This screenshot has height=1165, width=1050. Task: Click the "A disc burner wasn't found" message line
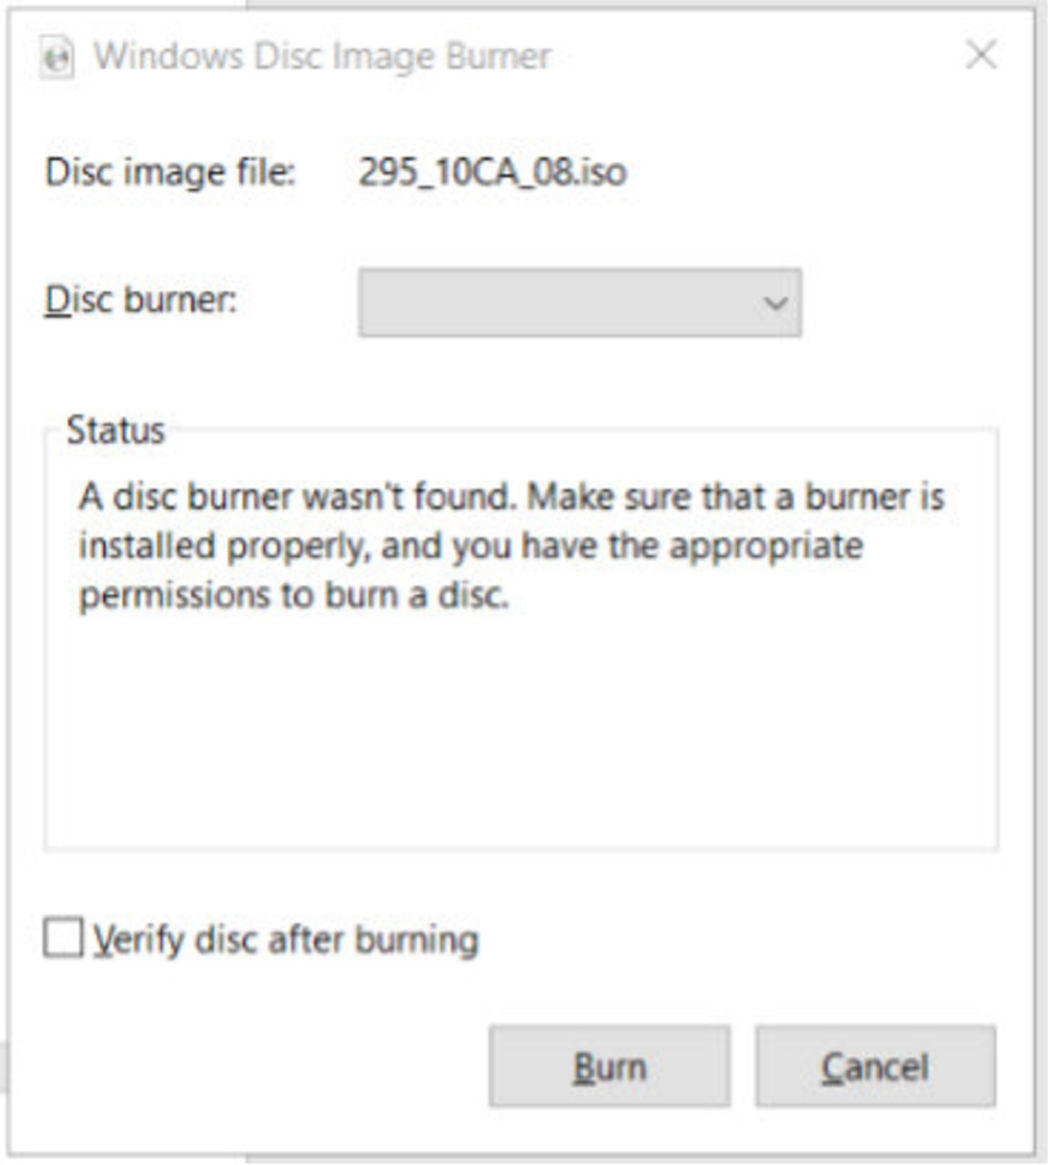click(x=511, y=496)
